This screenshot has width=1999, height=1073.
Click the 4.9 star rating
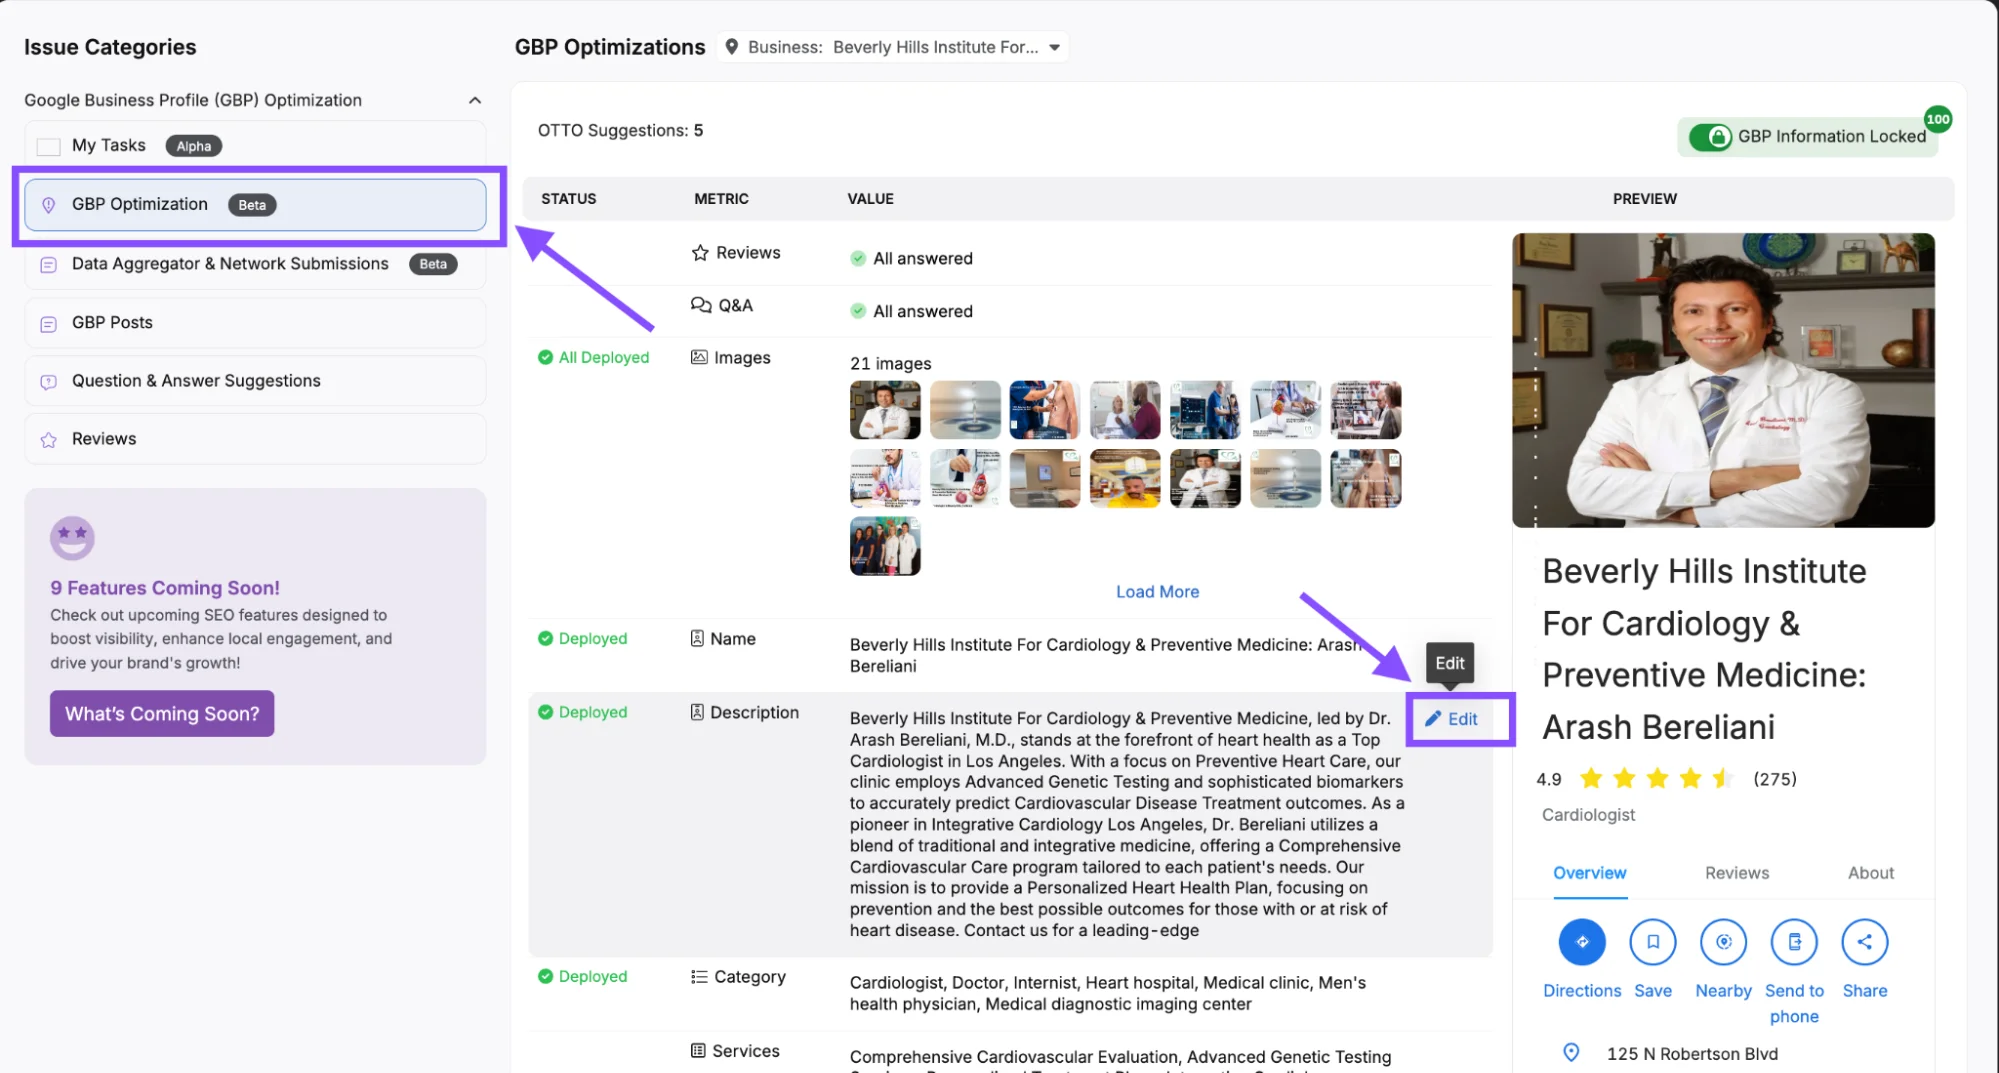point(1549,778)
